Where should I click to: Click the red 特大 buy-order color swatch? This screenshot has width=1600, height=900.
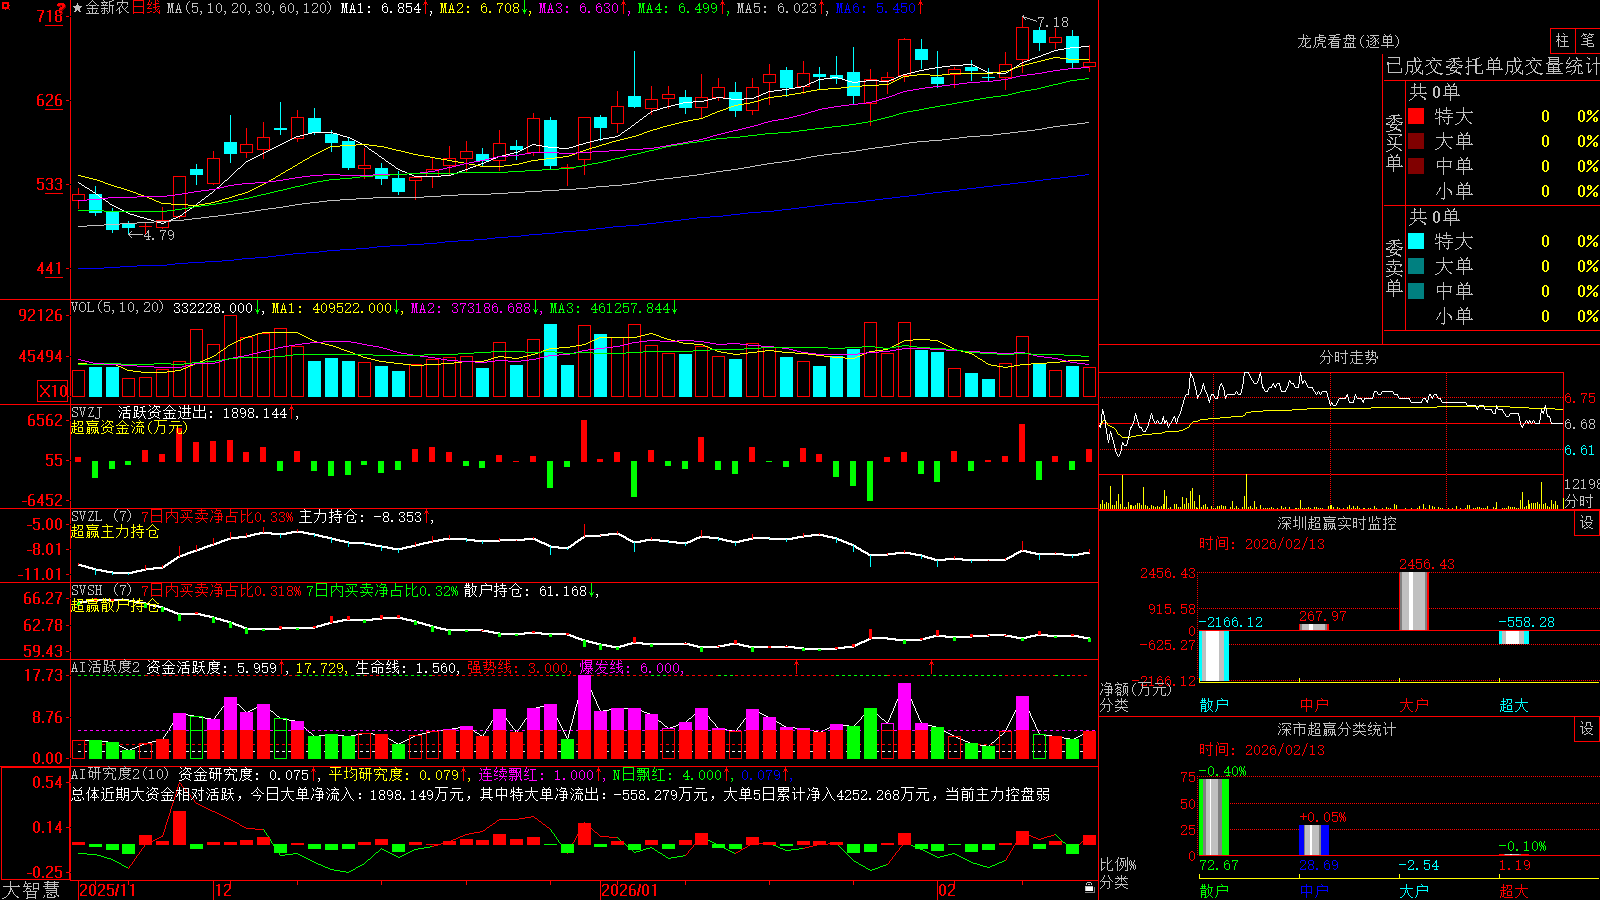(1416, 116)
